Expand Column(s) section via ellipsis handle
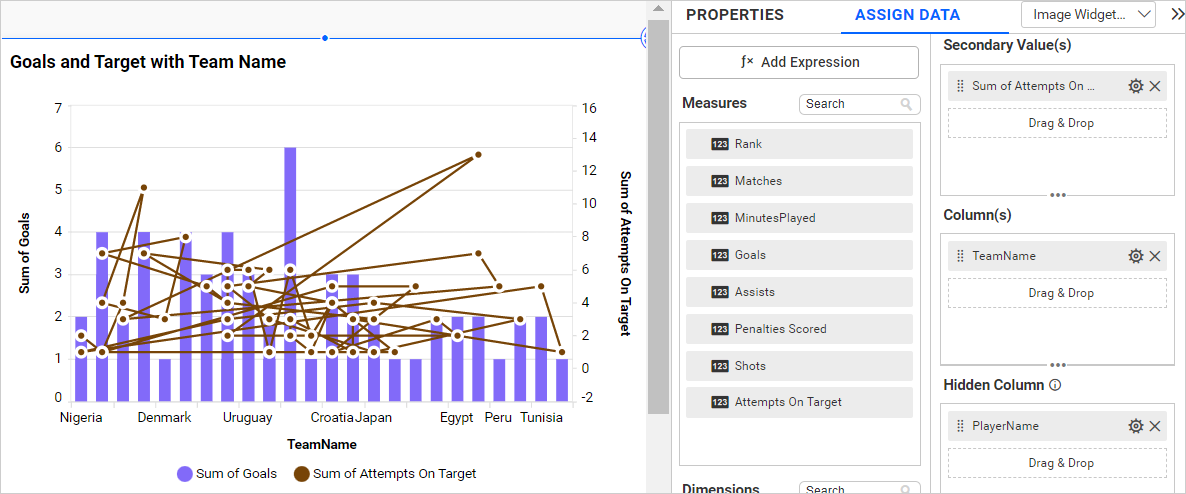This screenshot has height=494, width=1186. 1057,365
